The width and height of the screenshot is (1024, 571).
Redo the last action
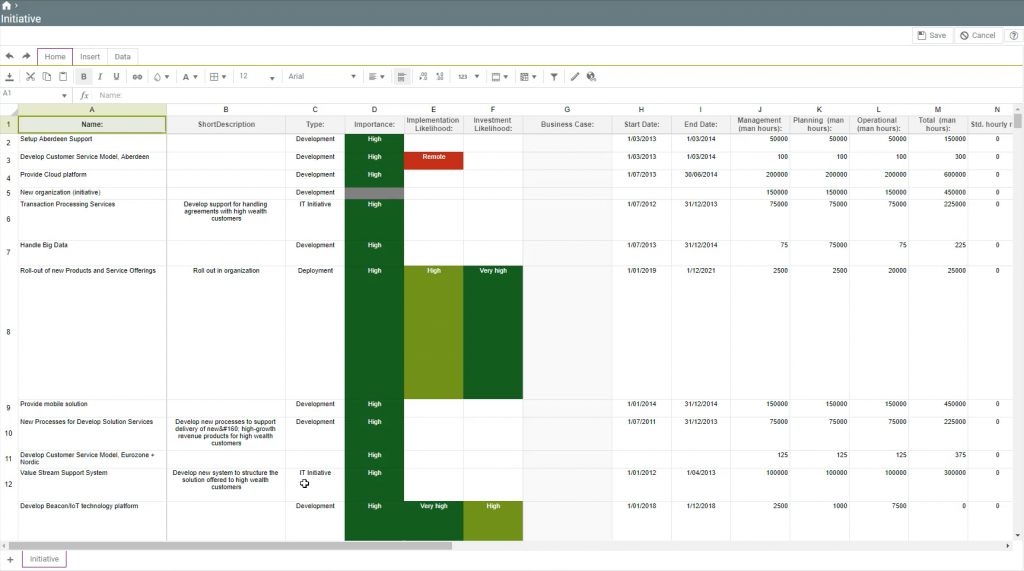tap(26, 56)
